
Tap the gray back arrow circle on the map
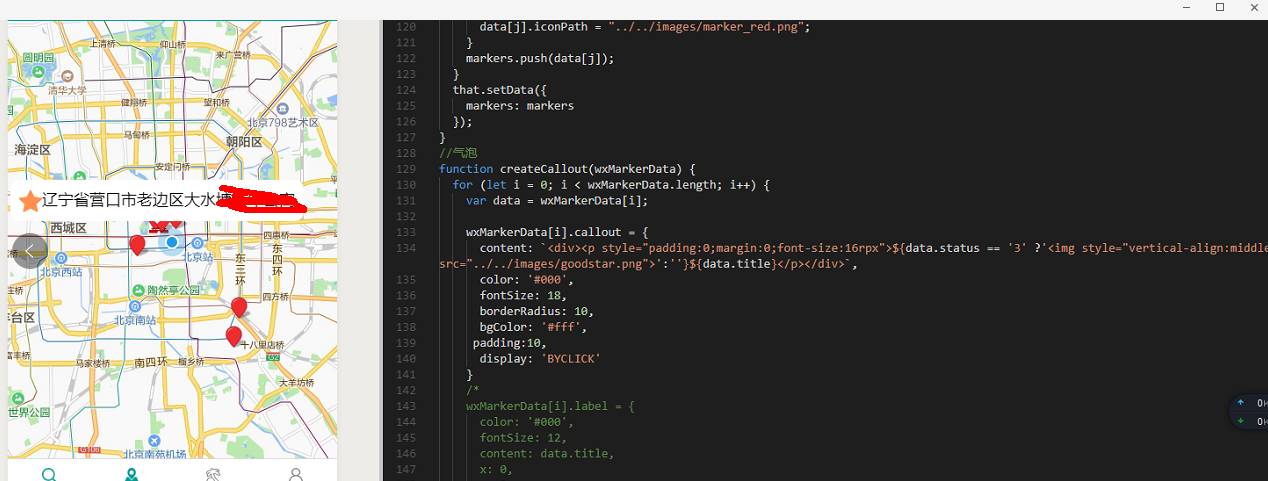click(x=30, y=251)
